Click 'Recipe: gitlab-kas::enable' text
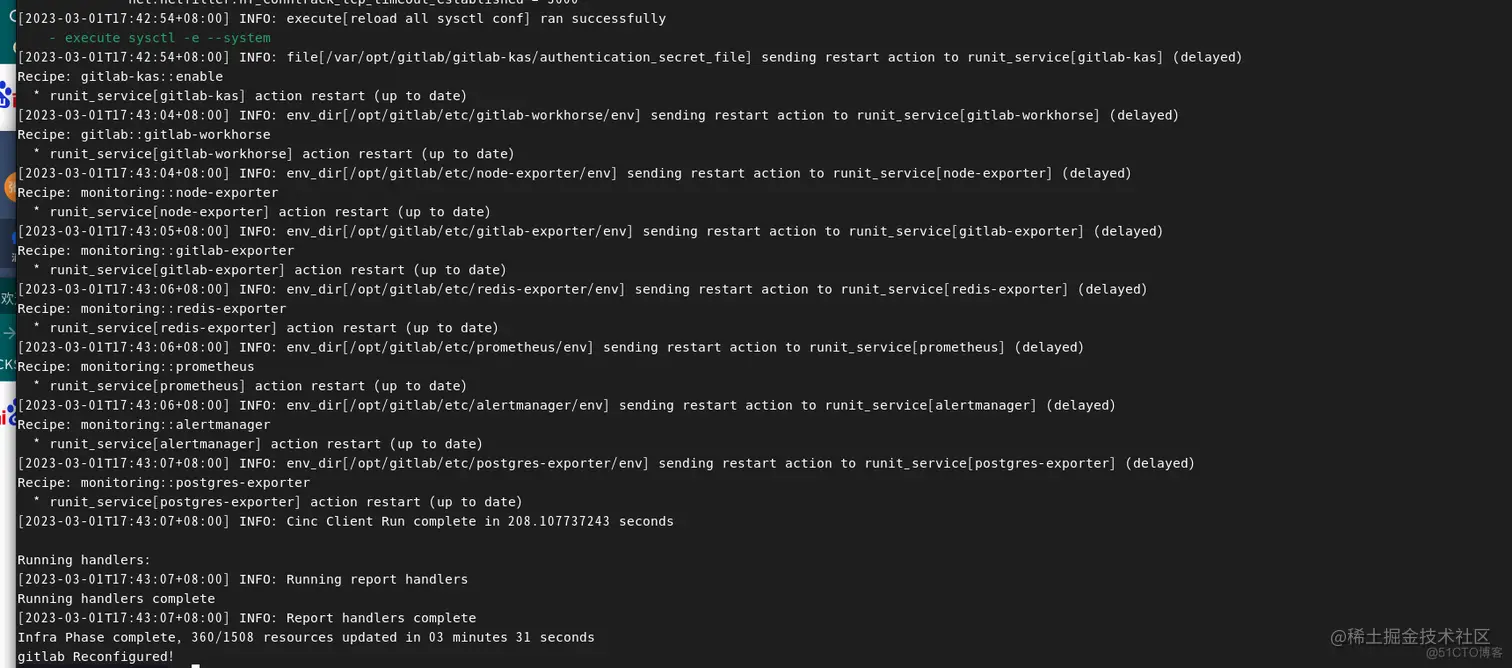 (120, 77)
